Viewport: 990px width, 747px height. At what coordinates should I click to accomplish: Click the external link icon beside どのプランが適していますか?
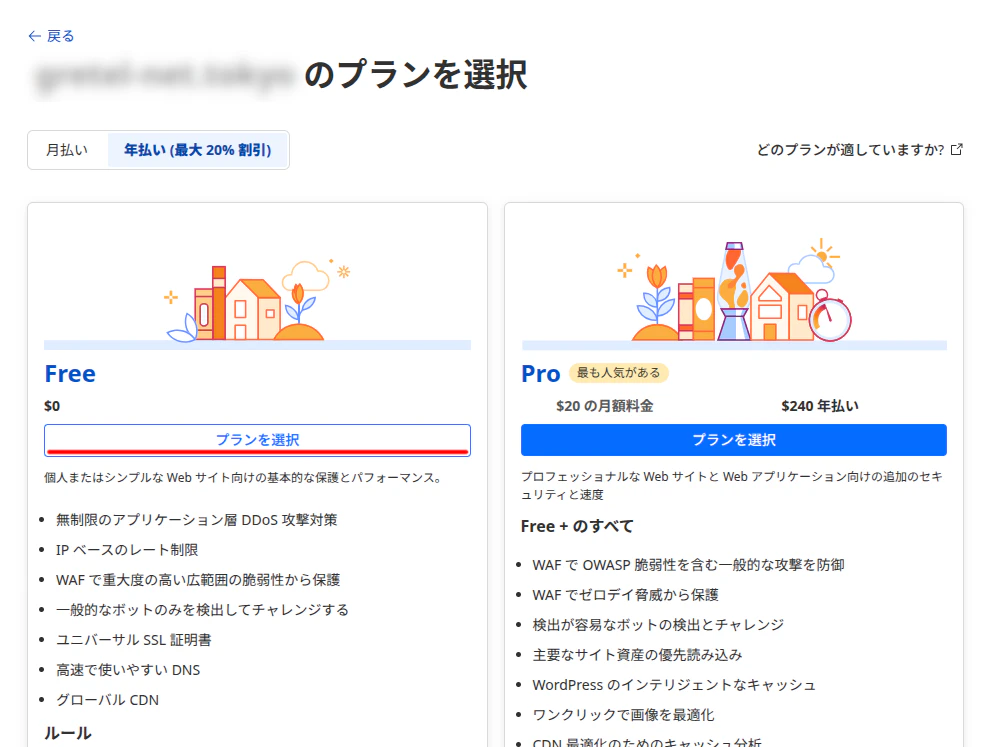957,150
